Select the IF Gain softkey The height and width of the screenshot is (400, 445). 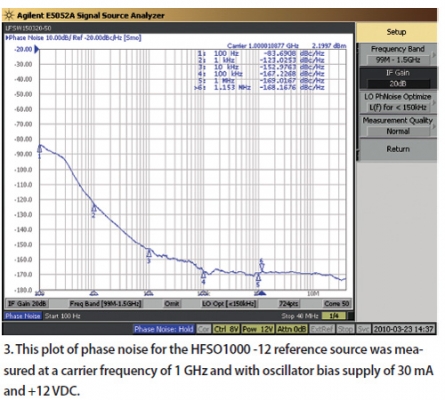[397, 78]
